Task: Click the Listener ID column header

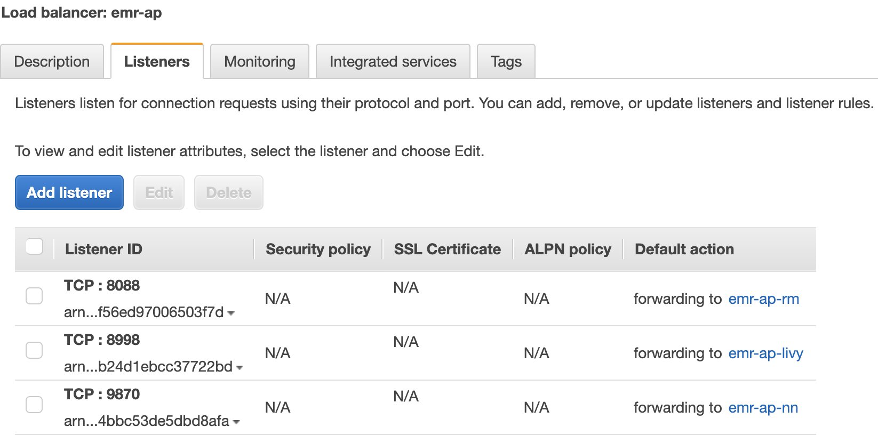Action: [x=104, y=249]
